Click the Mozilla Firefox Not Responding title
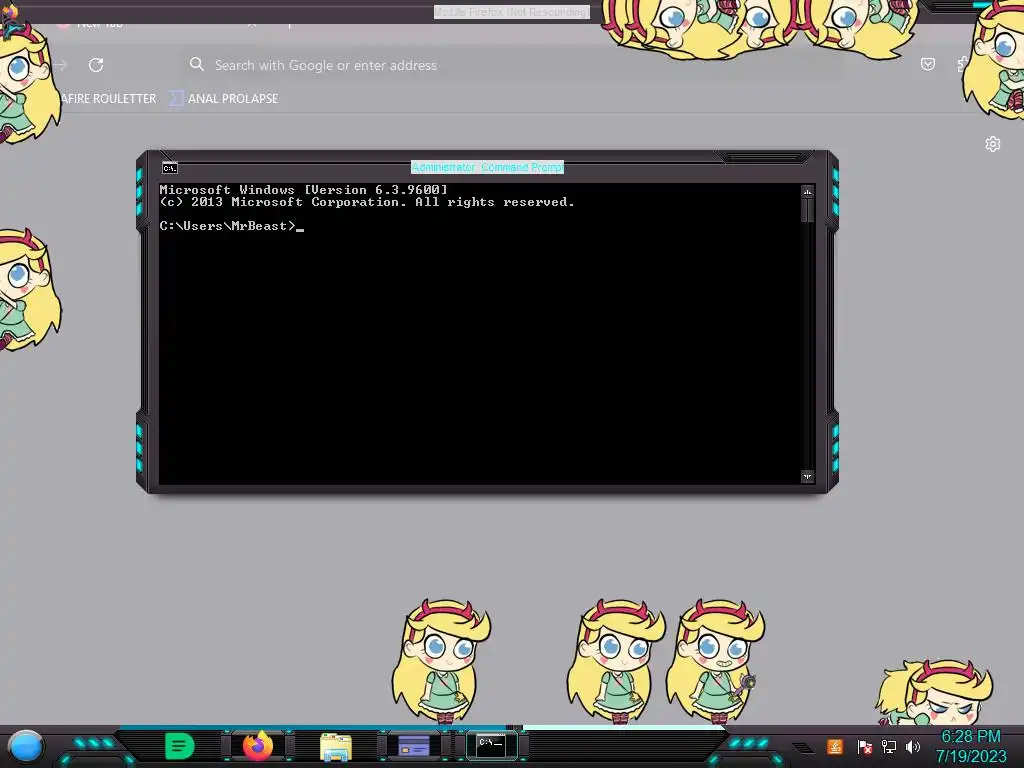Viewport: 1024px width, 768px height. 512,12
